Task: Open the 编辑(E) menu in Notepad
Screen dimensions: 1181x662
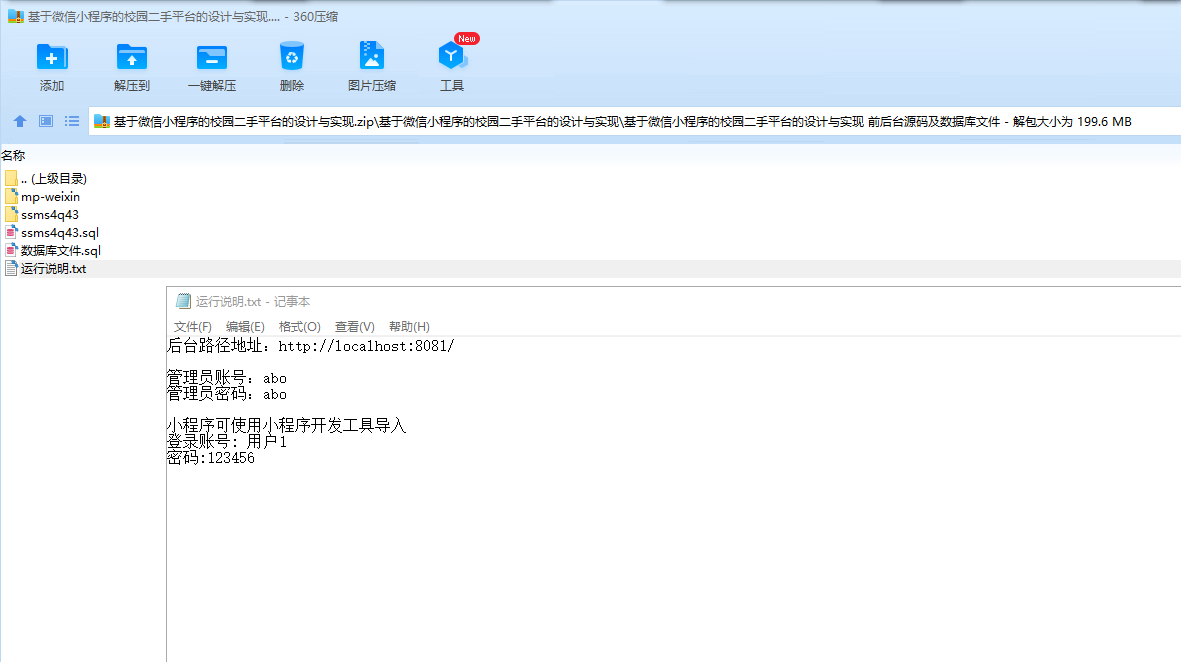Action: 246,326
